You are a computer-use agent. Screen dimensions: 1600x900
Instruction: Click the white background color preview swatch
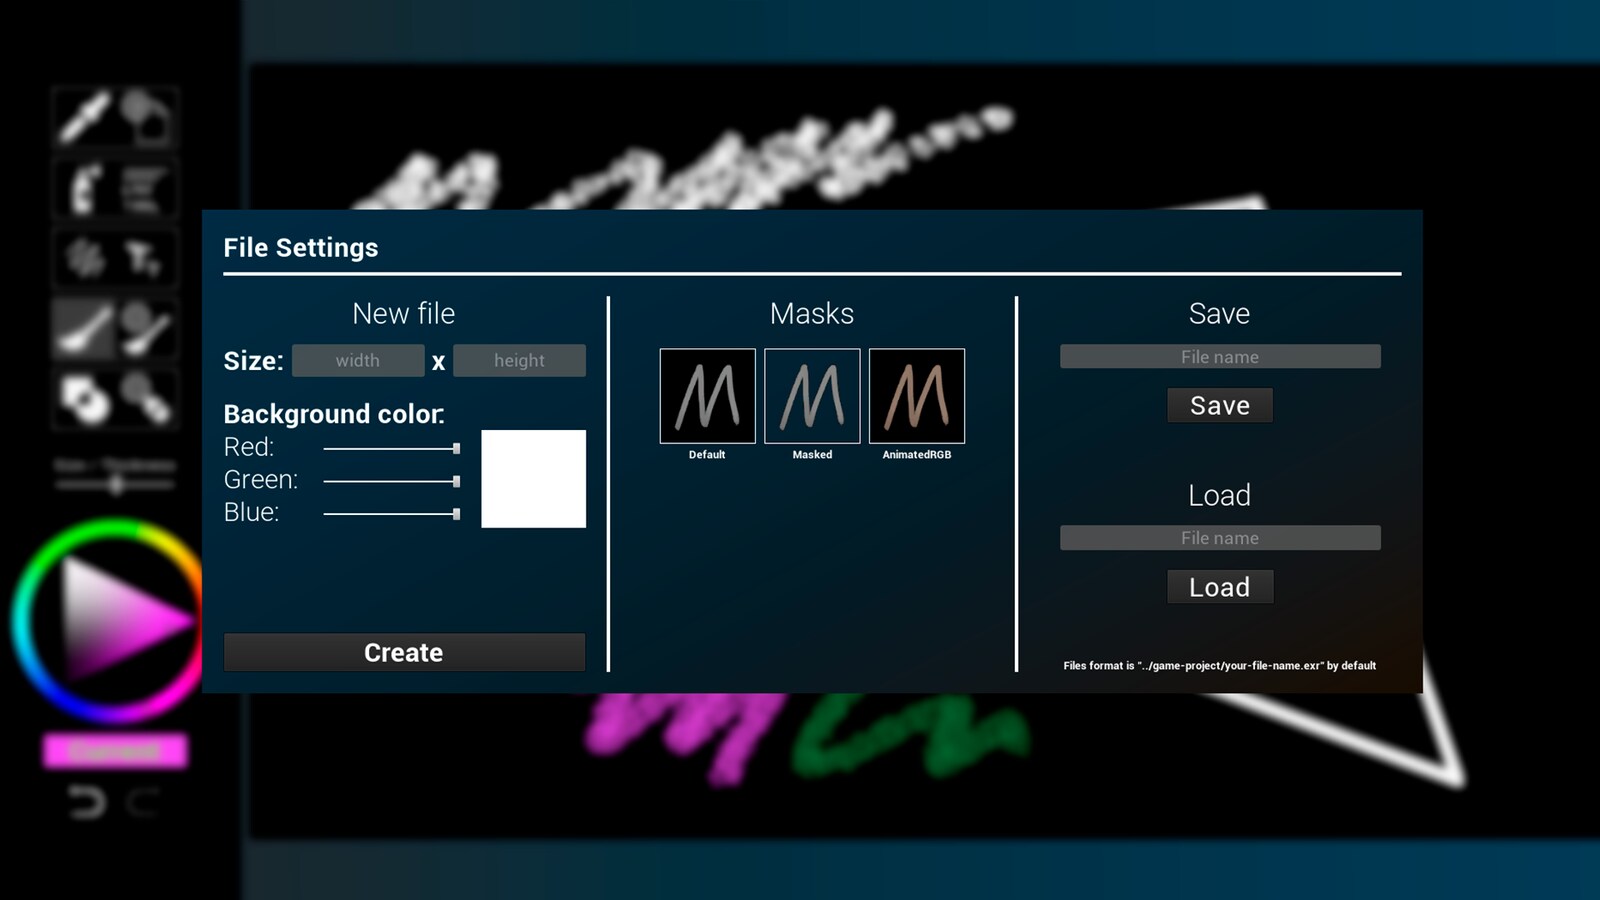(532, 479)
